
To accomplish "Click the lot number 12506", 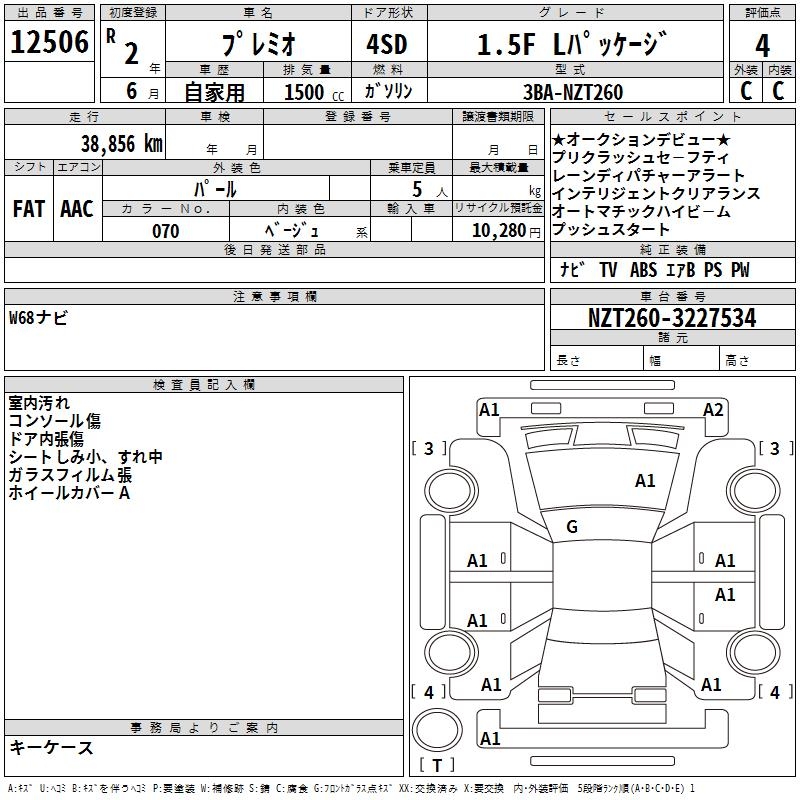I will [49, 42].
